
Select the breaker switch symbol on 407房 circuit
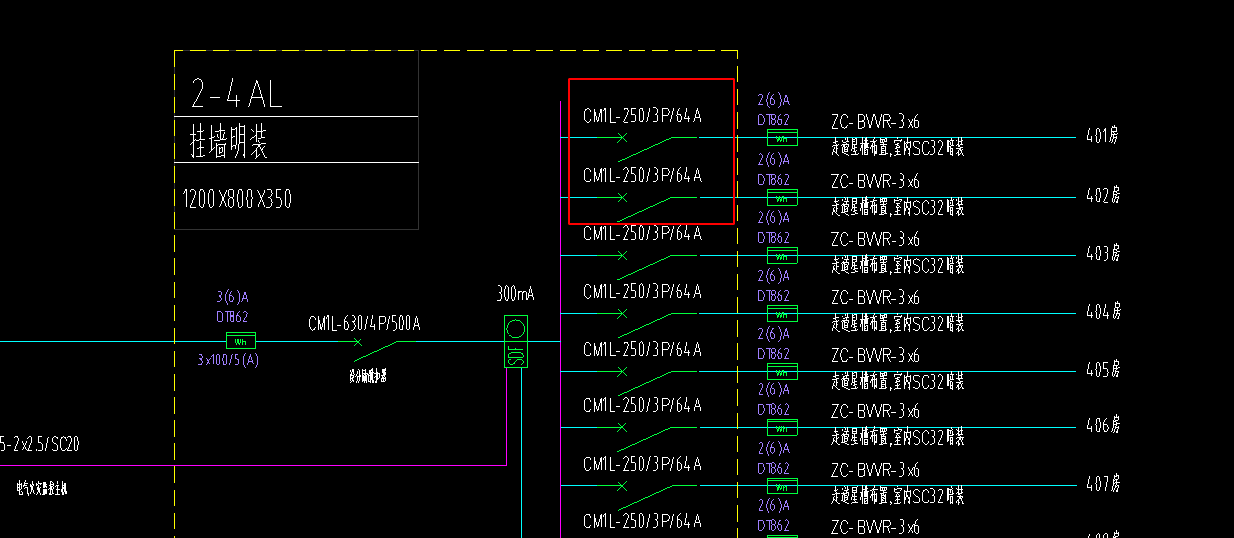point(645,495)
